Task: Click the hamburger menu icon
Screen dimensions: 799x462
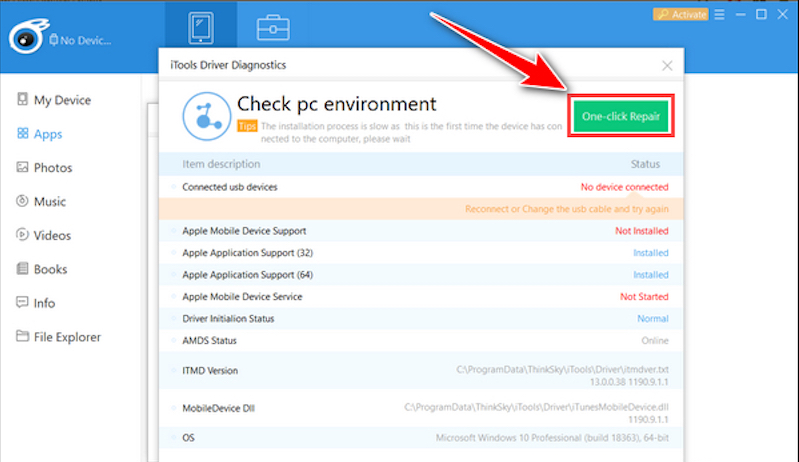Action: [x=718, y=14]
